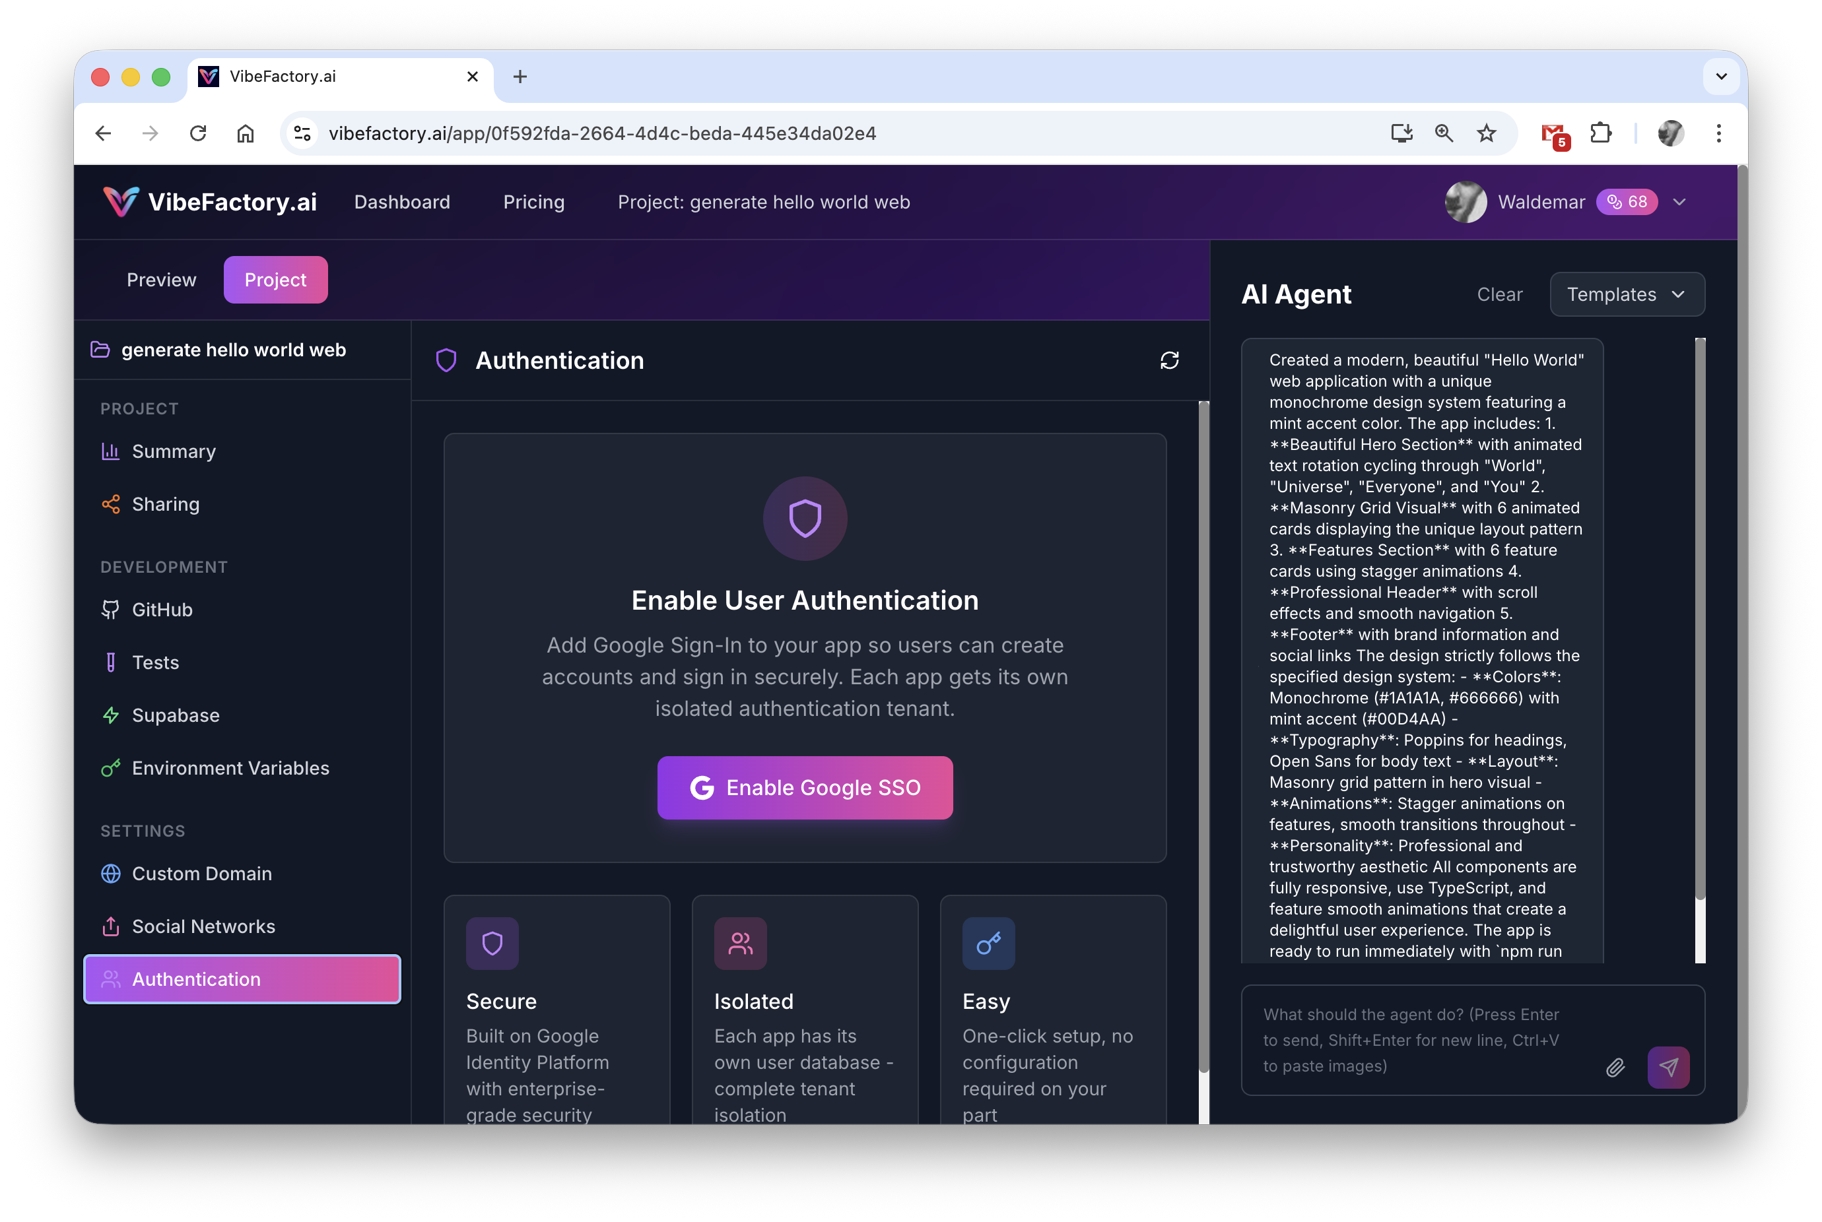This screenshot has height=1222, width=1822.
Task: Select the Sharing icon in sidebar
Action: 110,504
